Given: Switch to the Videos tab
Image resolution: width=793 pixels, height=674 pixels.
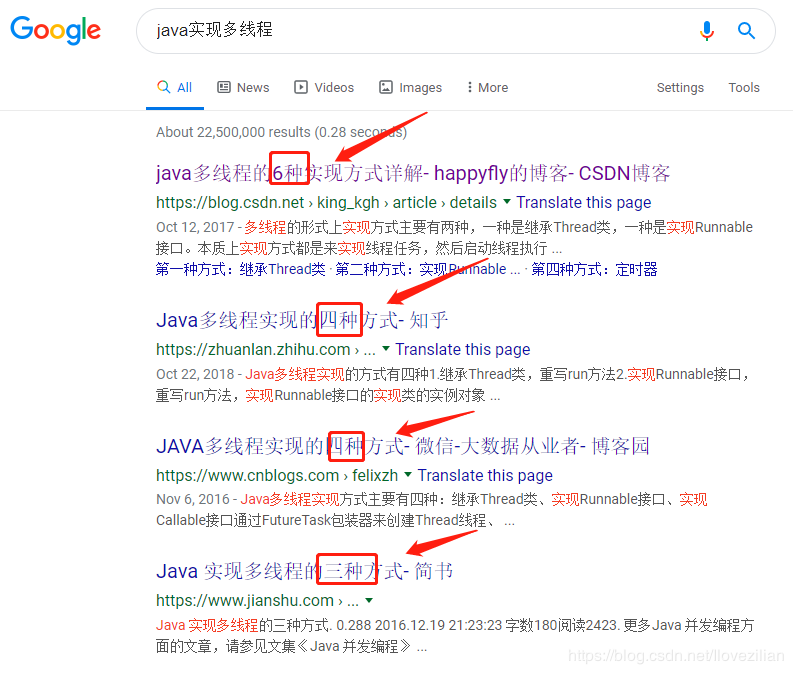Looking at the screenshot, I should 324,87.
